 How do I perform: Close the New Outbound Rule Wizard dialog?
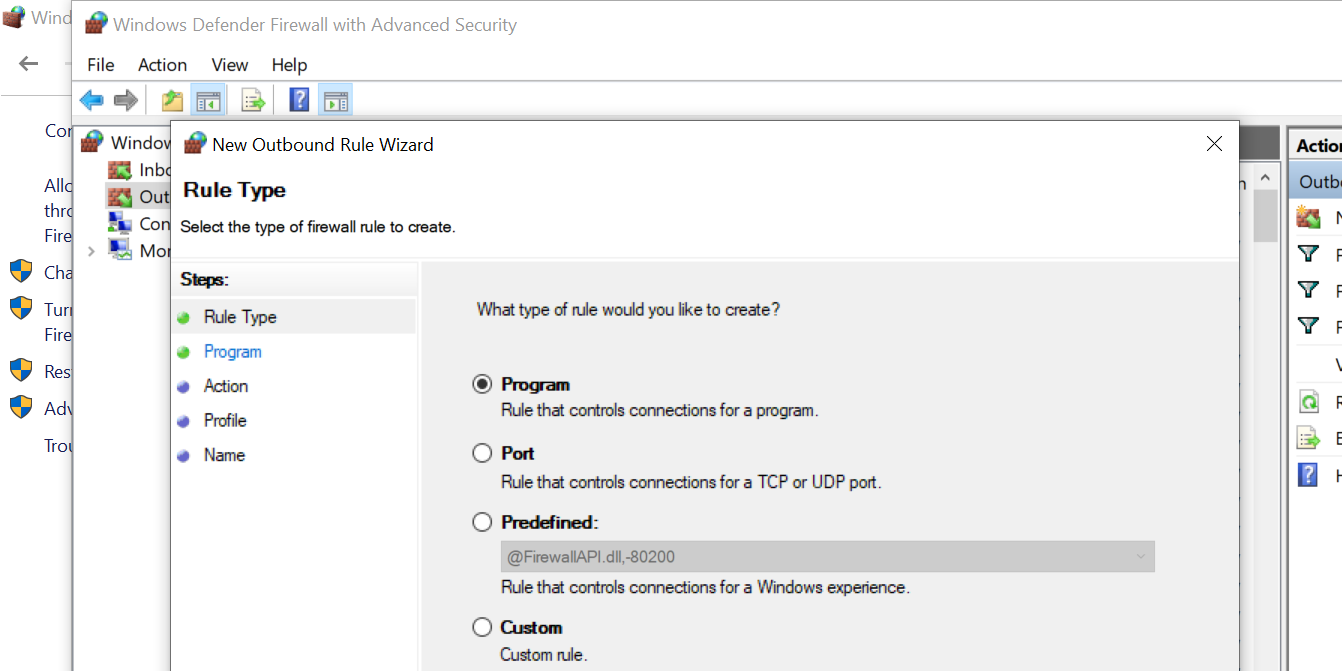[1214, 144]
